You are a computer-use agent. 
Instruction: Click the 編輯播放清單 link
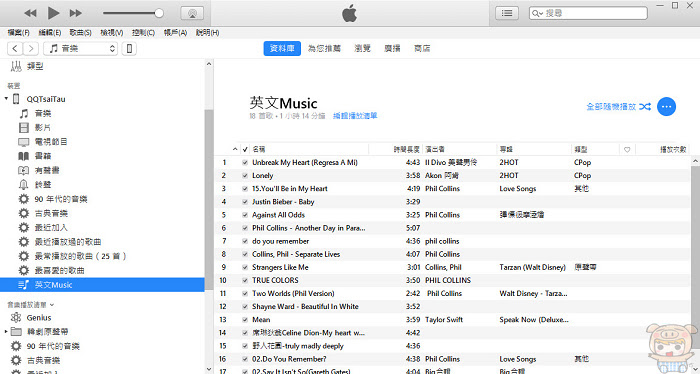tap(355, 116)
